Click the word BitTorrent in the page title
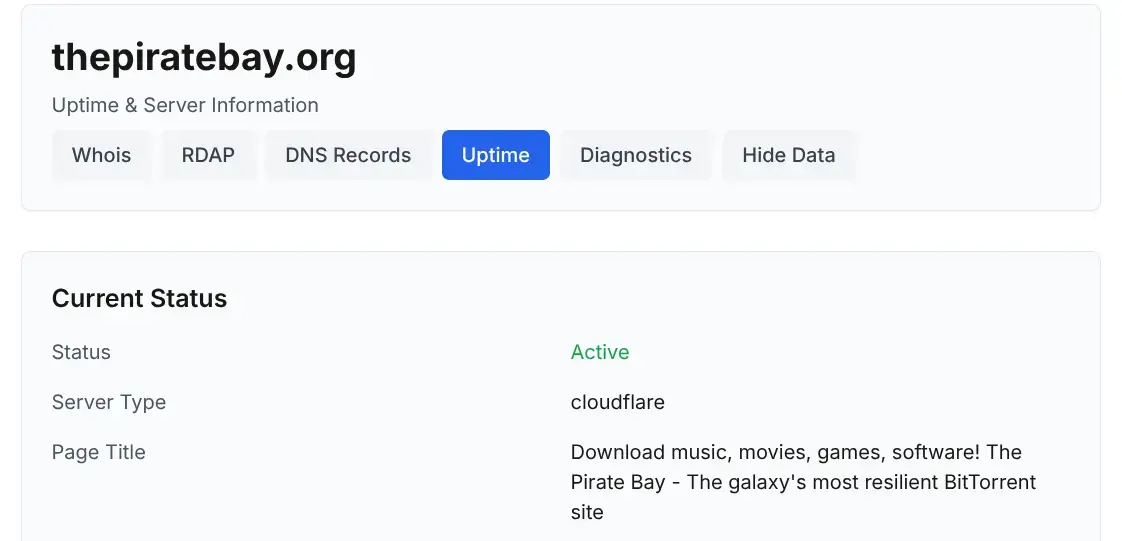The image size is (1122, 541). click(x=990, y=482)
